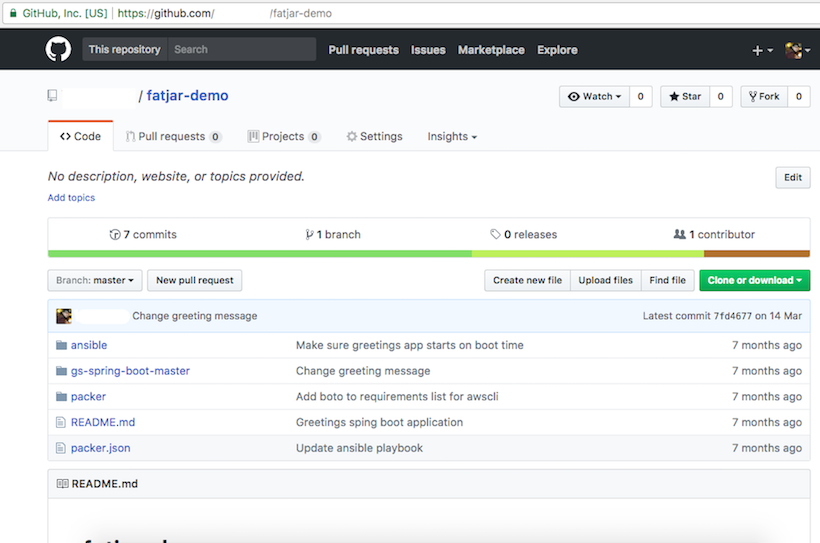Image resolution: width=820 pixels, height=543 pixels.
Task: Open the packer folder
Action: click(x=88, y=397)
